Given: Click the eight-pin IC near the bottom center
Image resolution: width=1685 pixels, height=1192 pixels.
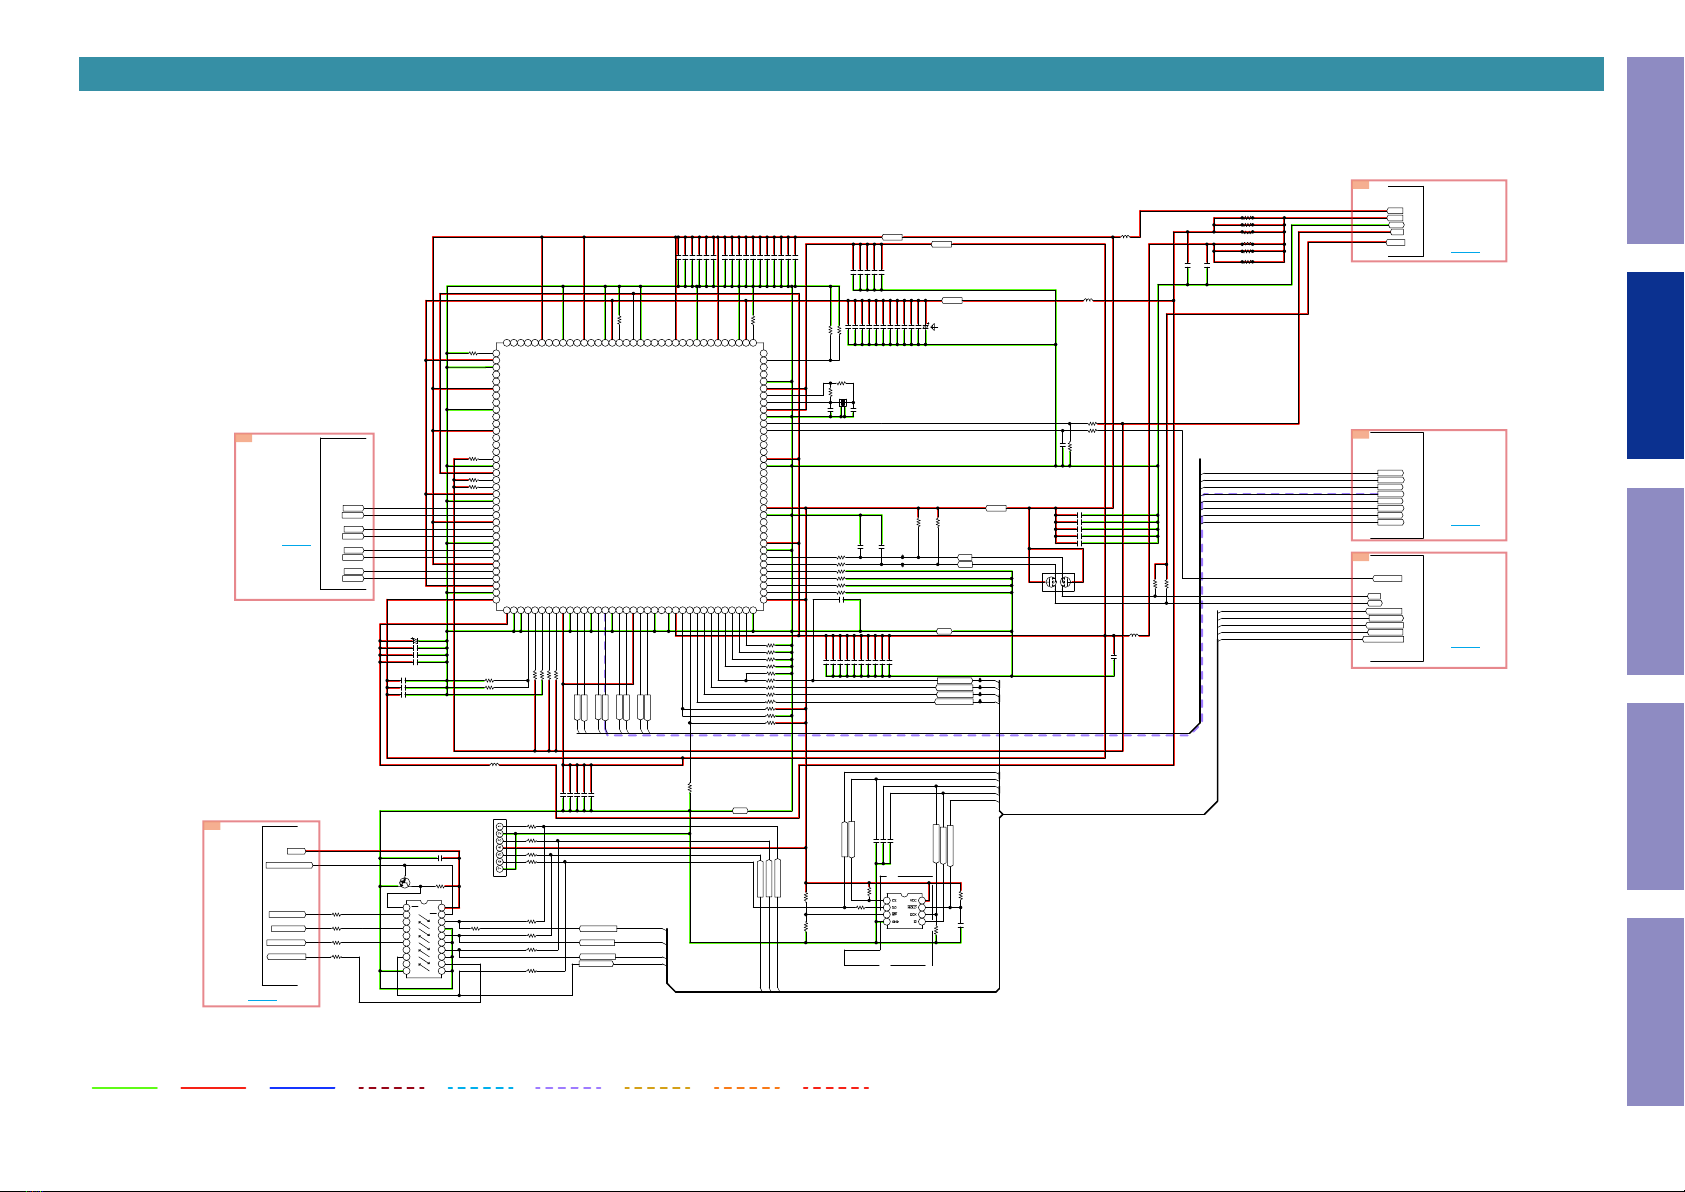Looking at the screenshot, I should pos(904,911).
